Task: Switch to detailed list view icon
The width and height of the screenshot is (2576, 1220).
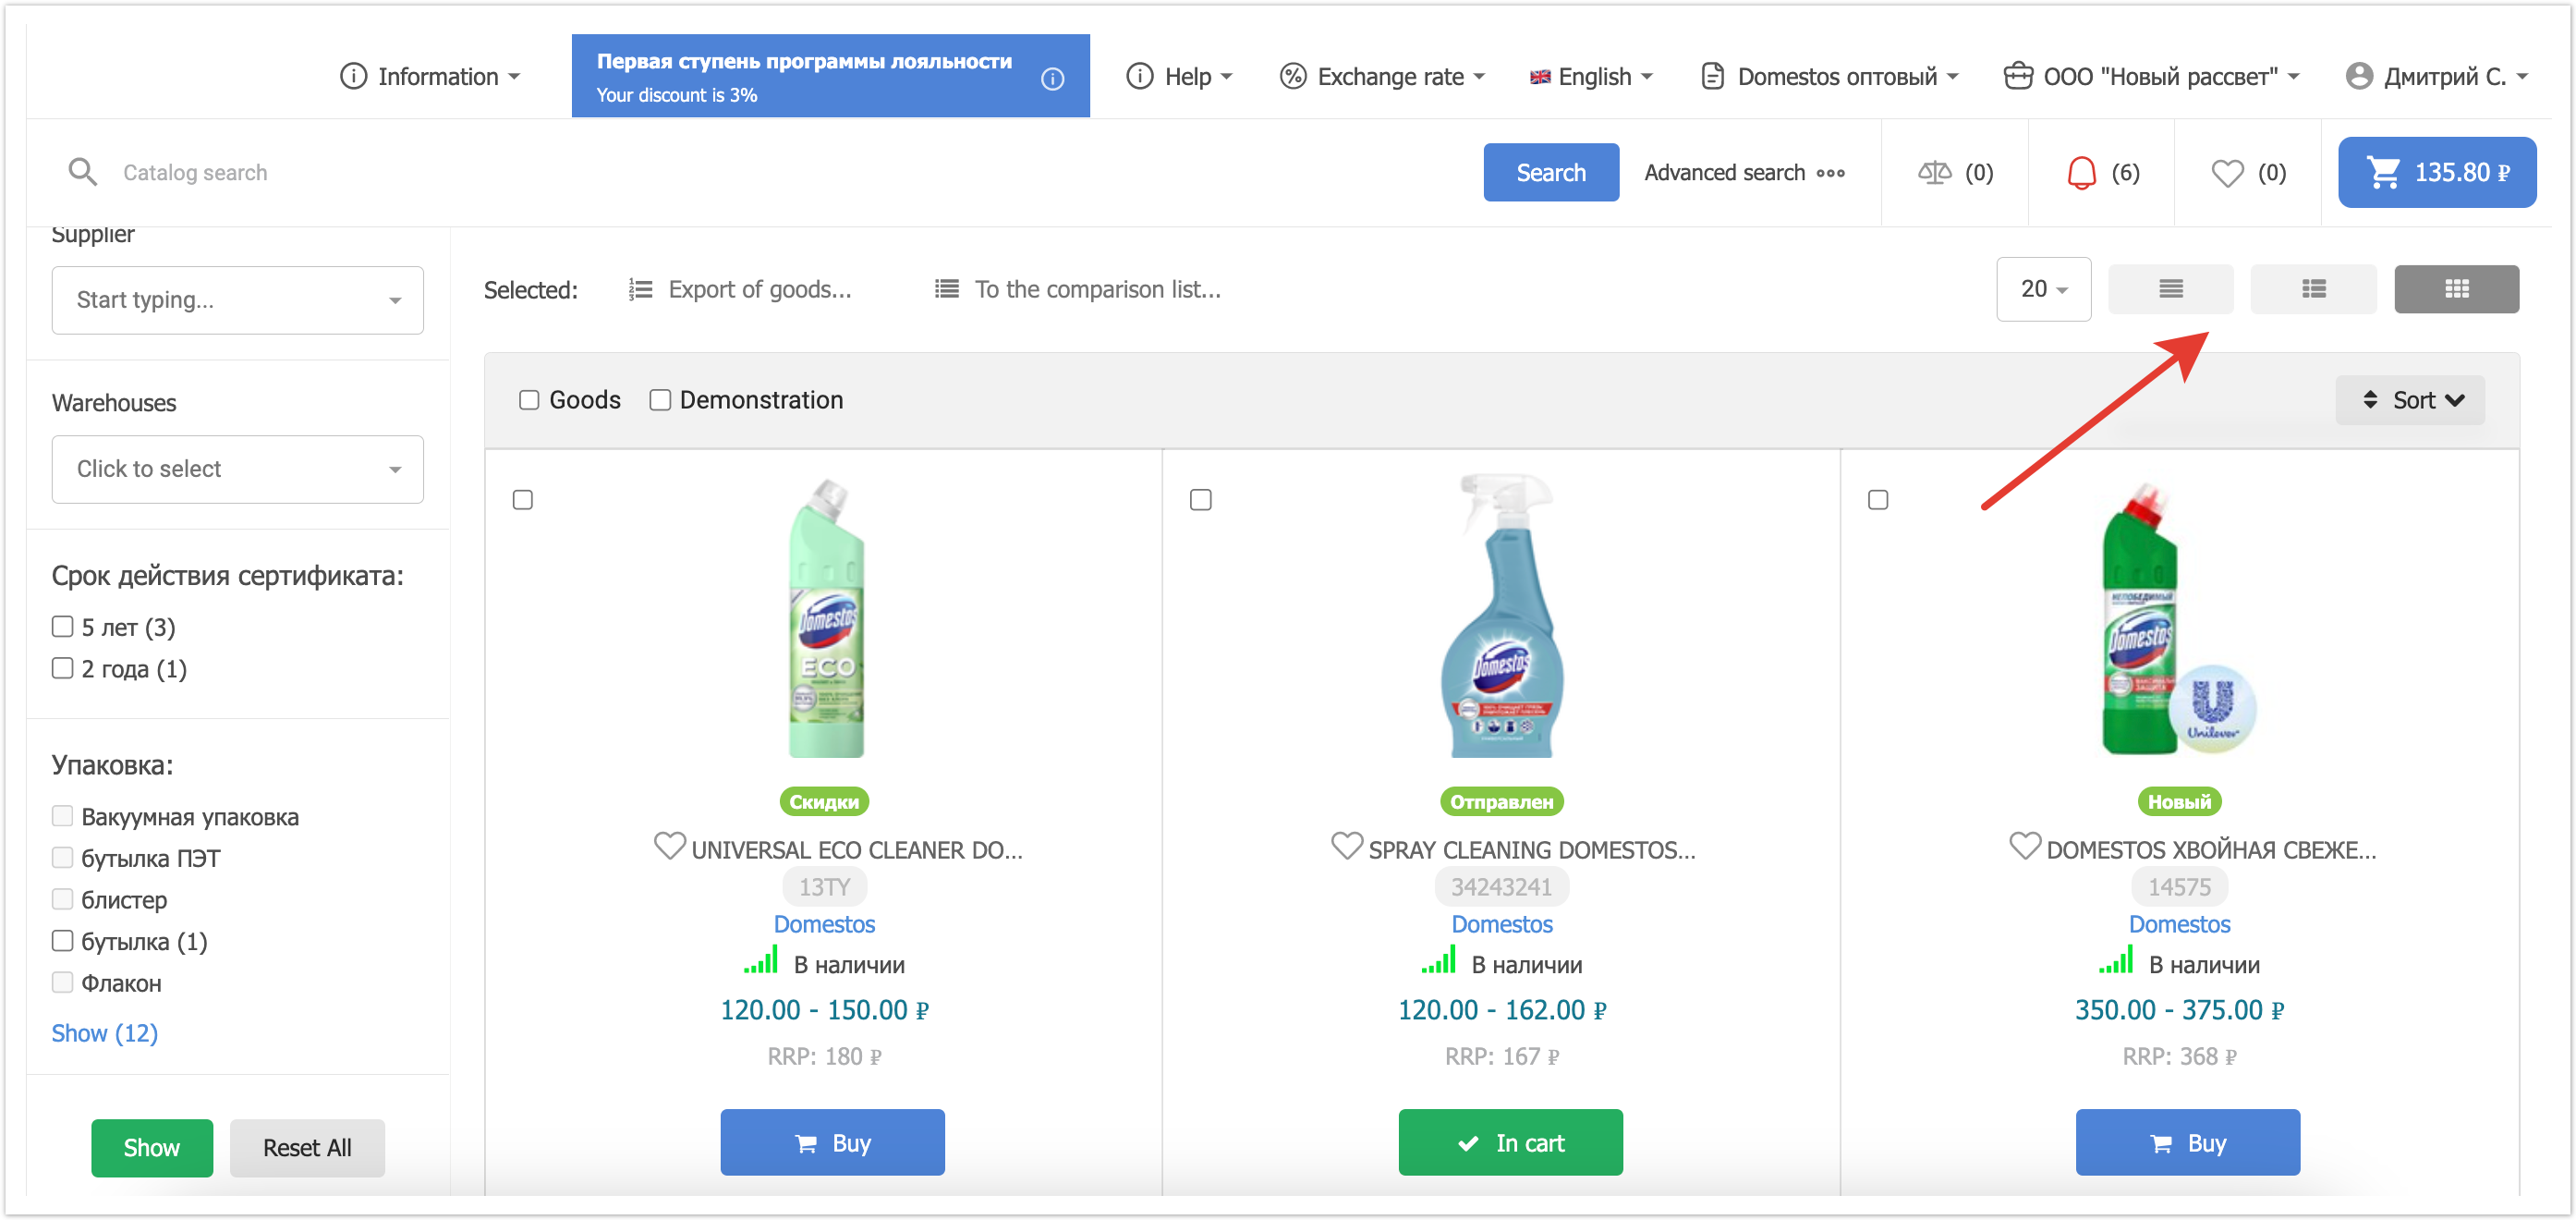Action: pos(2312,289)
